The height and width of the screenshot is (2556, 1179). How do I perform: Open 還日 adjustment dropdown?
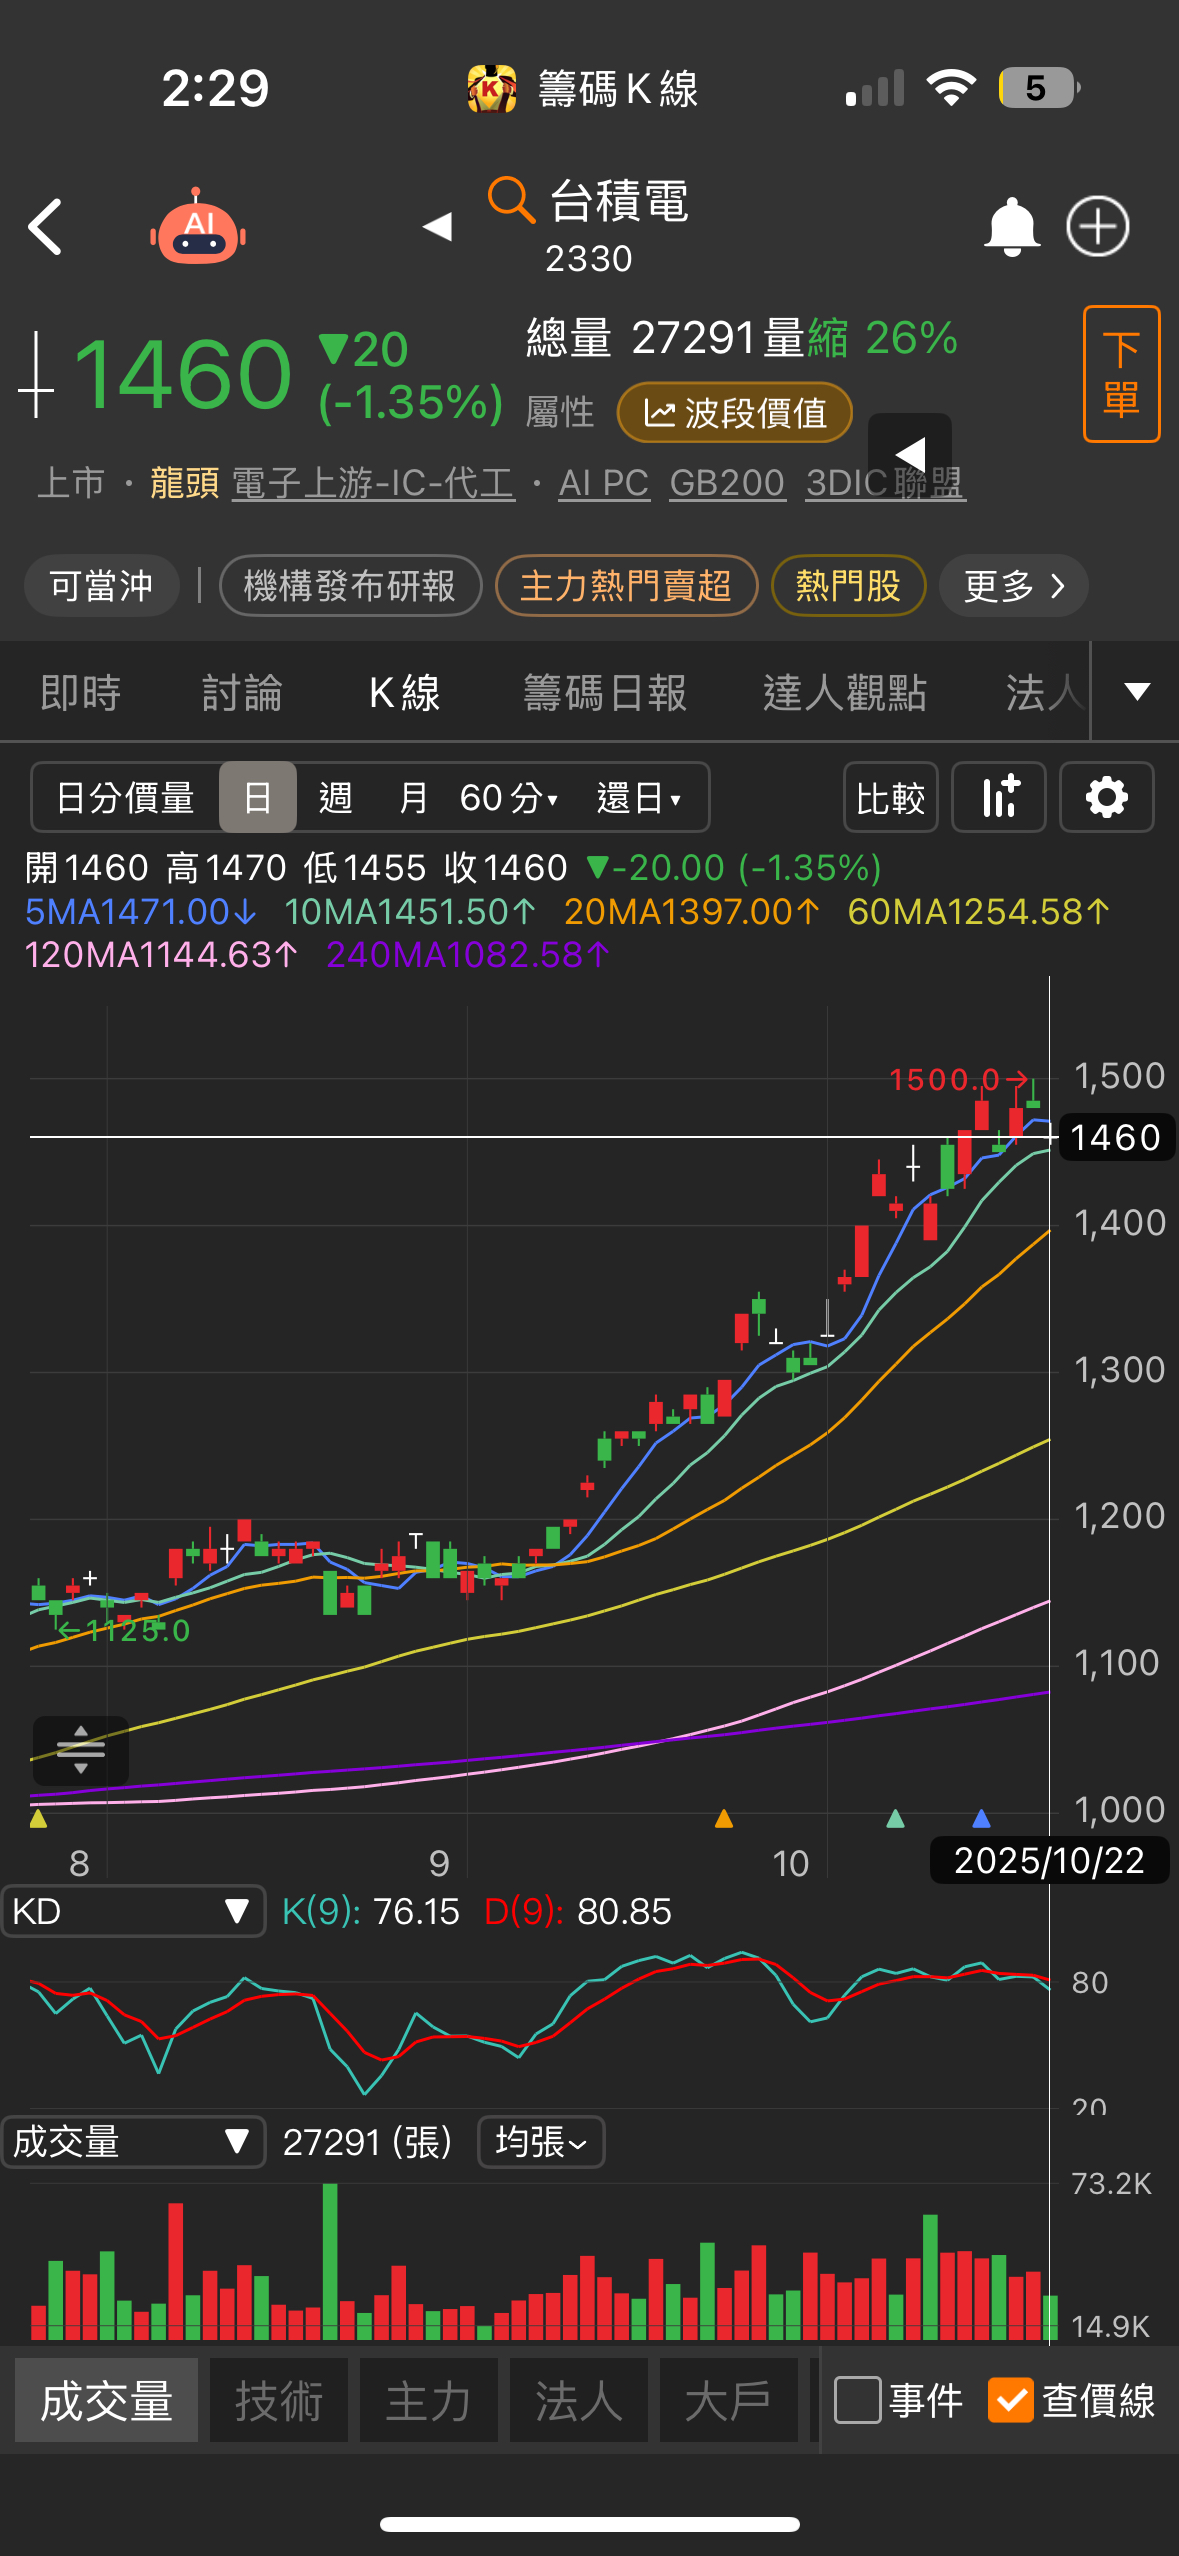pos(639,797)
